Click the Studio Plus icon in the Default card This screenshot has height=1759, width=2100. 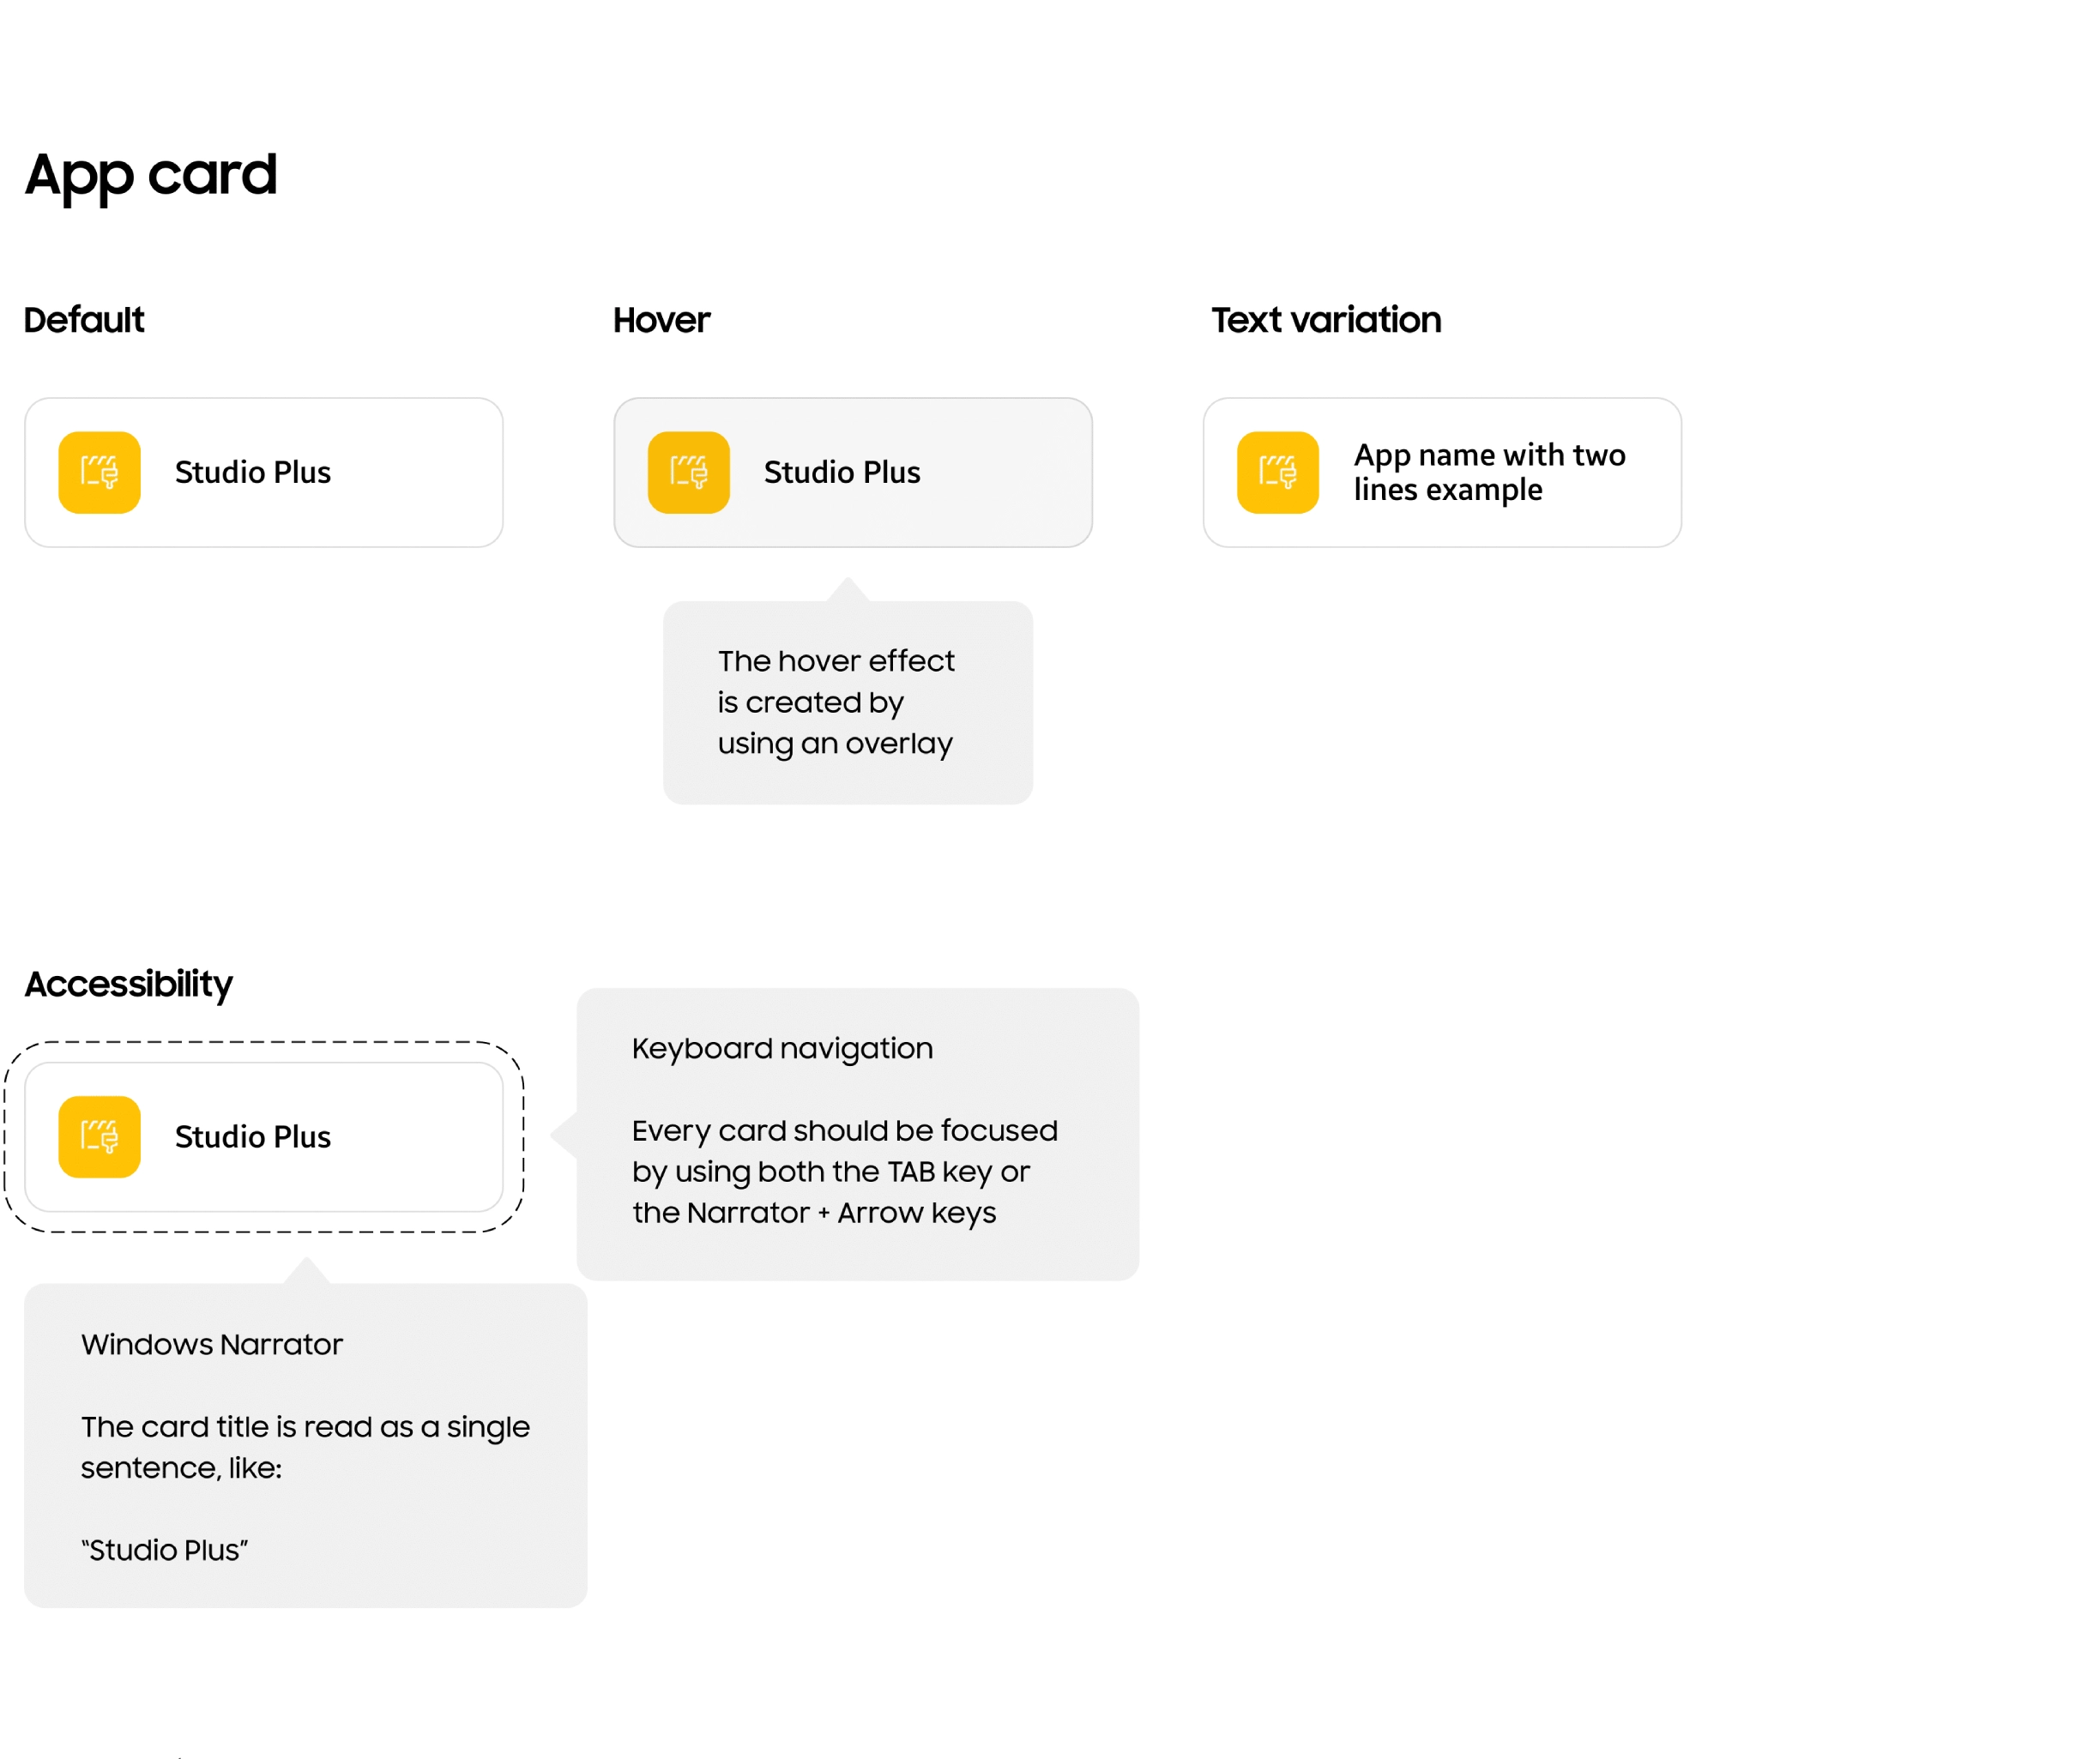pos(99,472)
